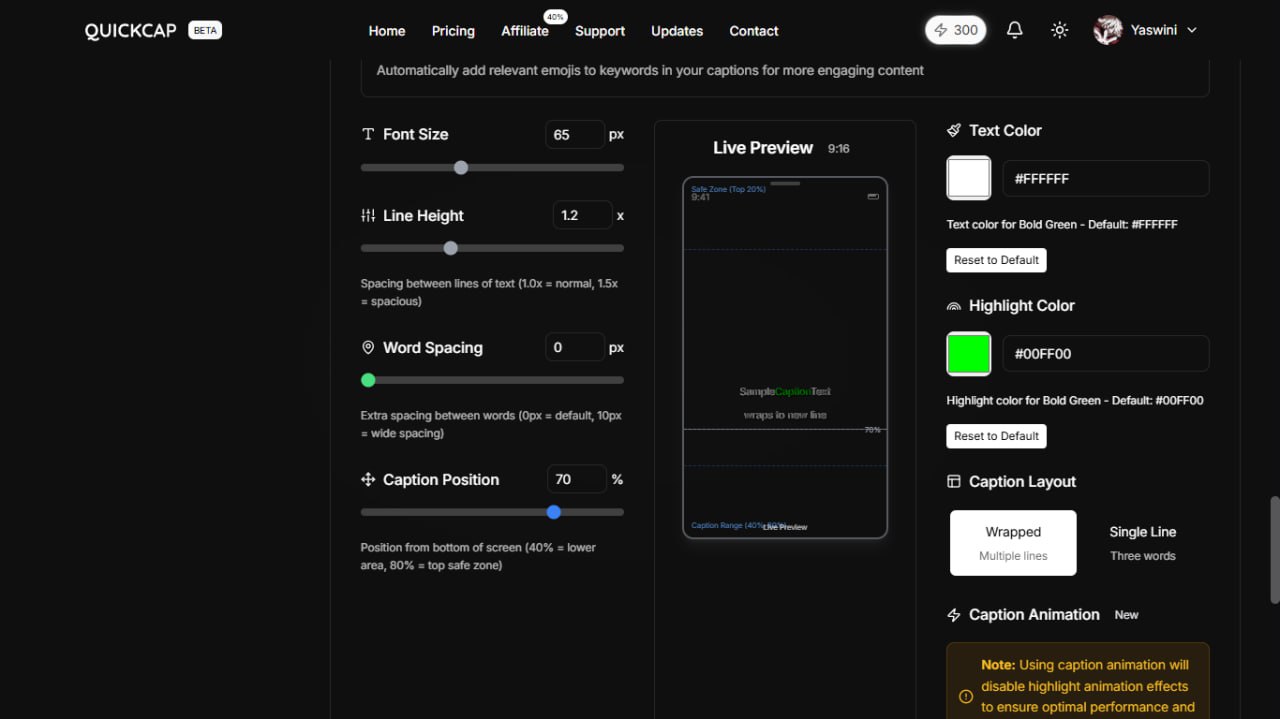1280x719 pixels.
Task: Click the Caption Position move icon
Action: (x=368, y=480)
